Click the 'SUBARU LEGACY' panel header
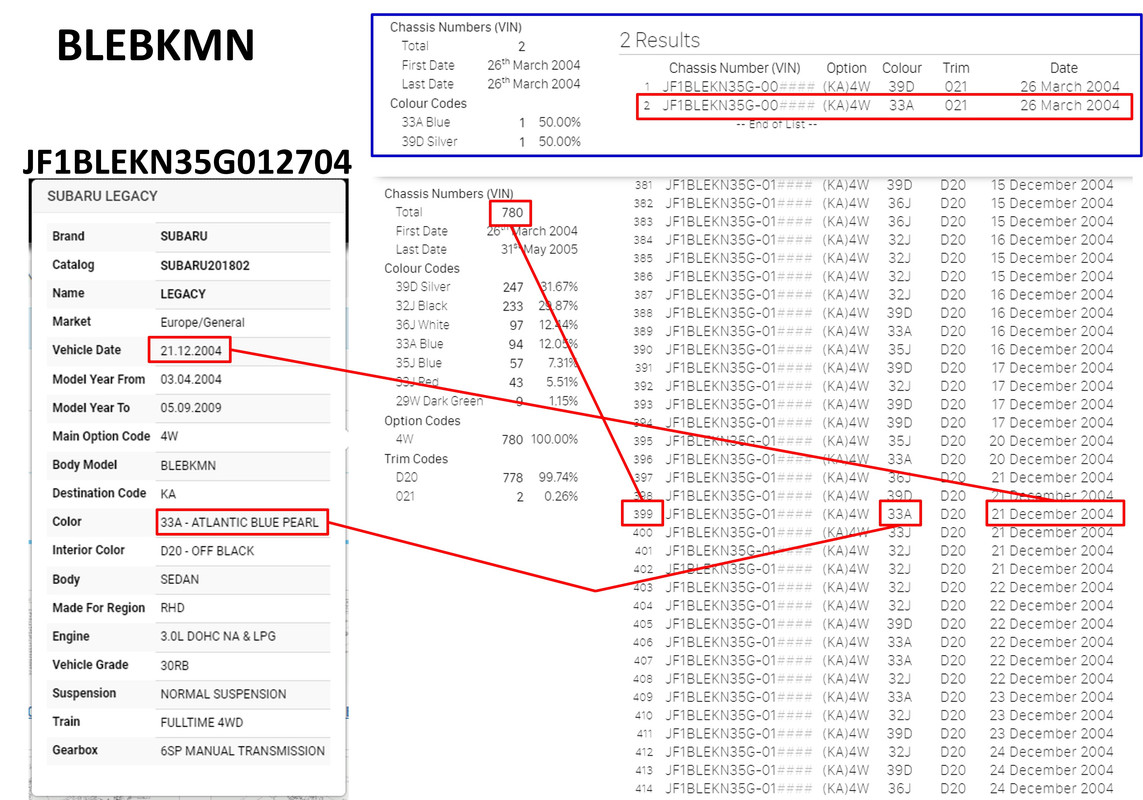This screenshot has height=800, width=1143. tap(102, 196)
